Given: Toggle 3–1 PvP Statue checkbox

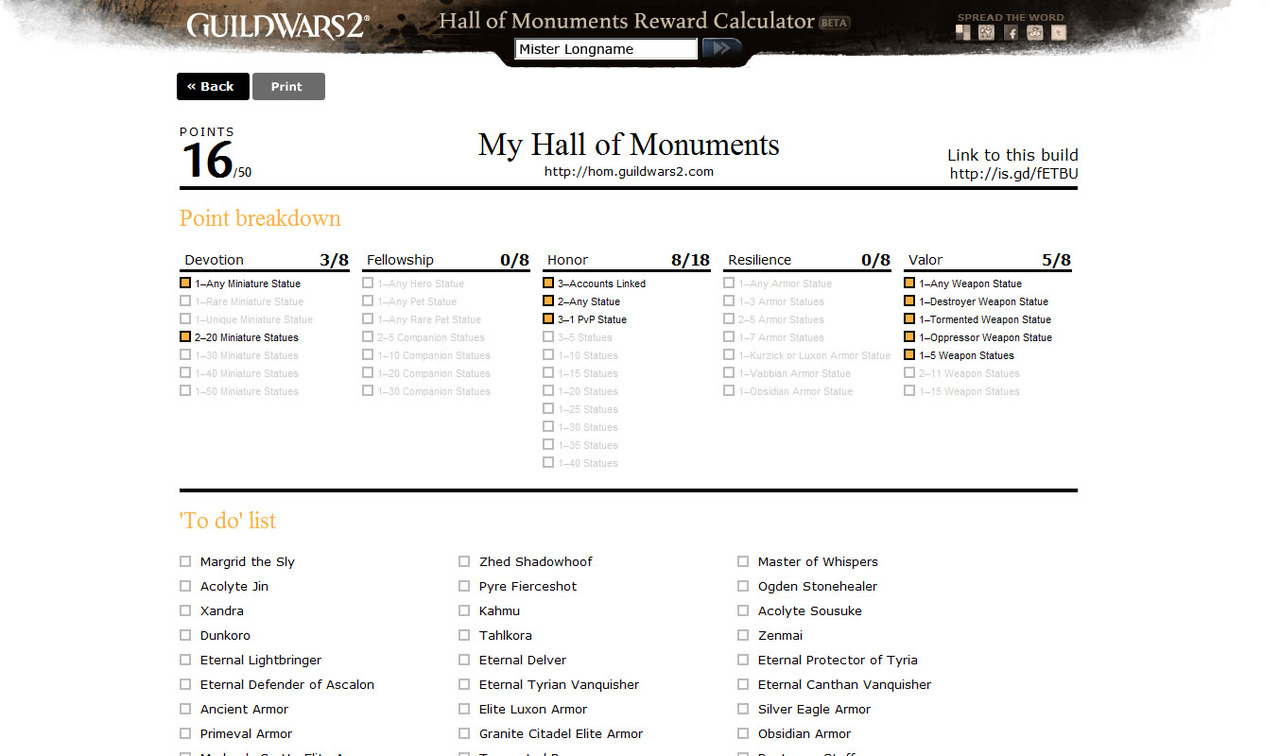Looking at the screenshot, I should (548, 319).
